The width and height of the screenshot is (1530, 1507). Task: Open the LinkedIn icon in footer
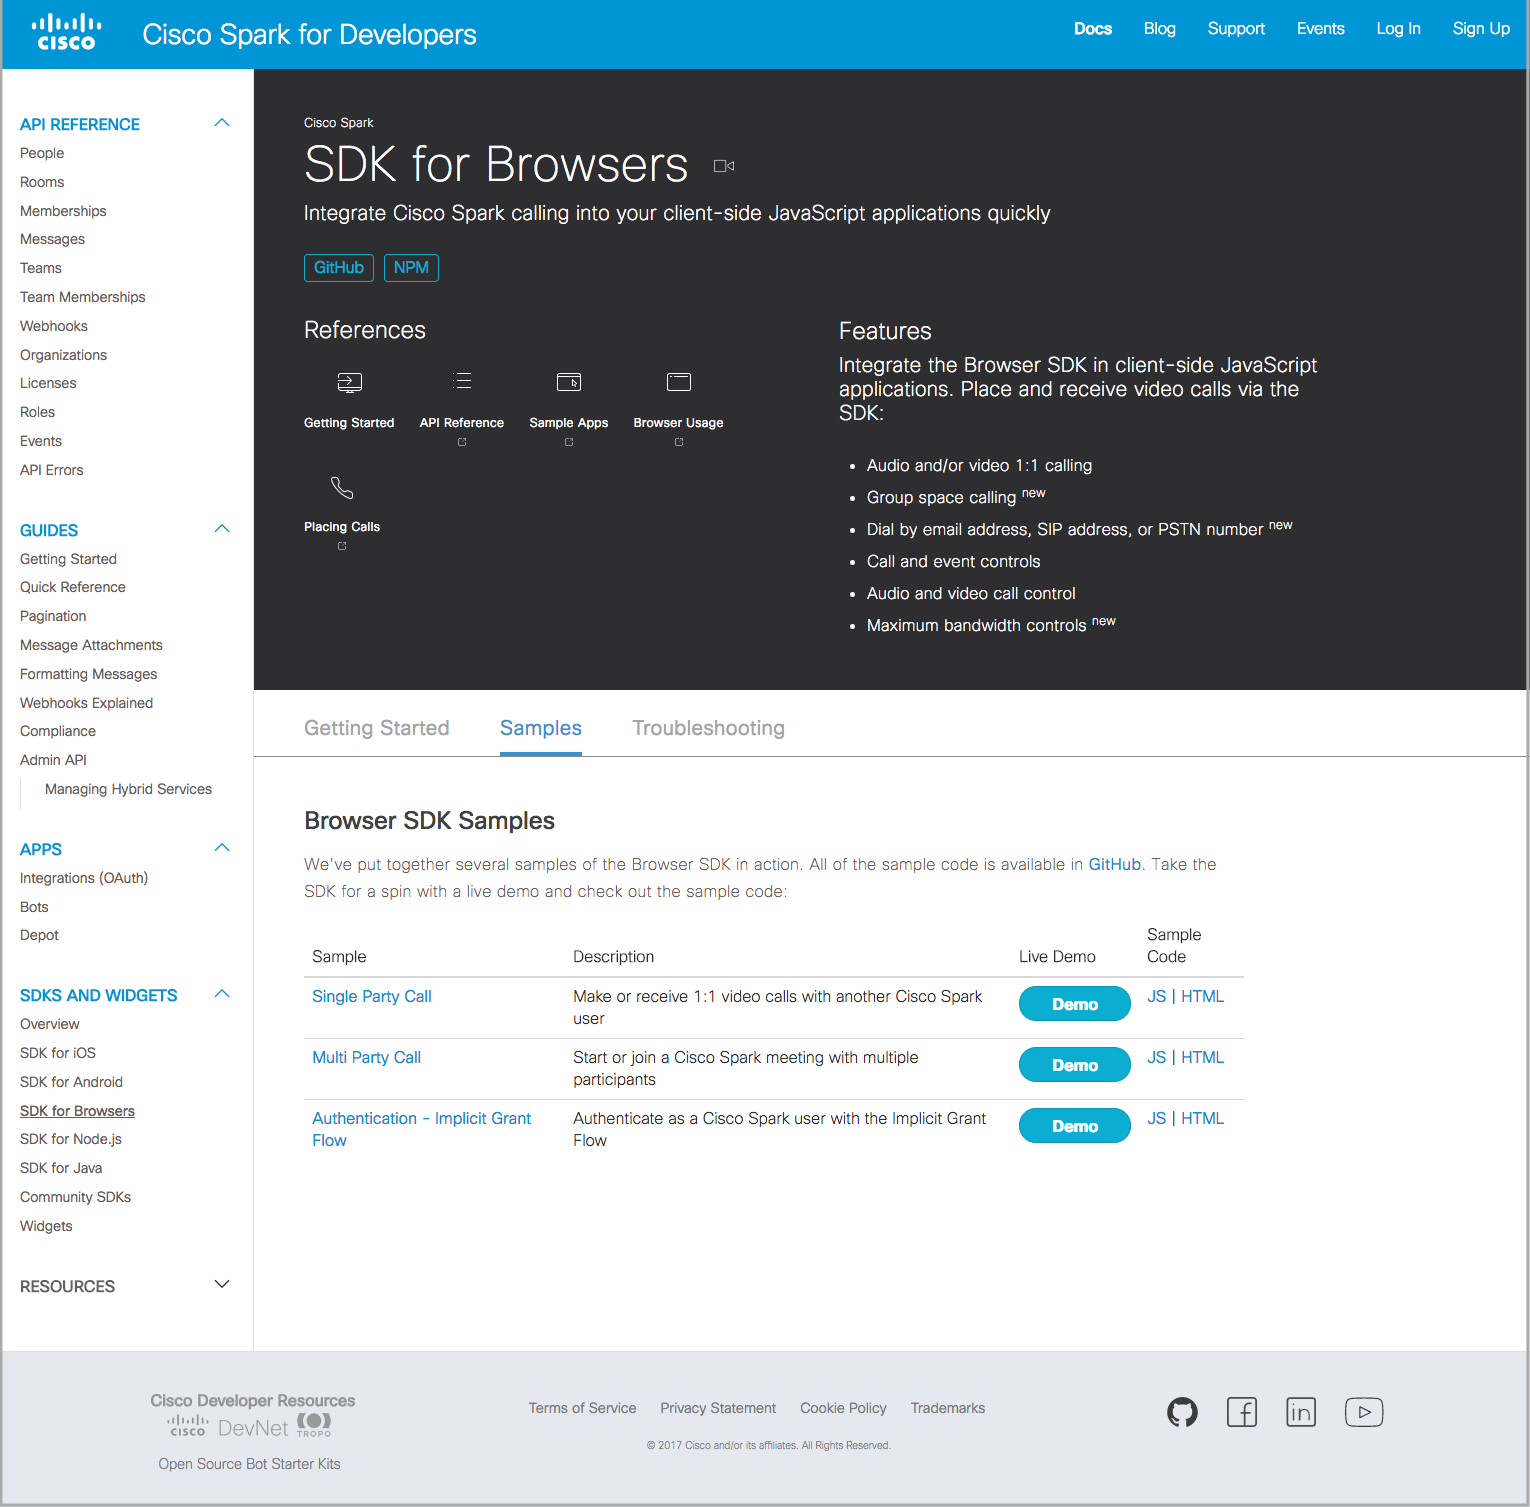point(1300,1412)
